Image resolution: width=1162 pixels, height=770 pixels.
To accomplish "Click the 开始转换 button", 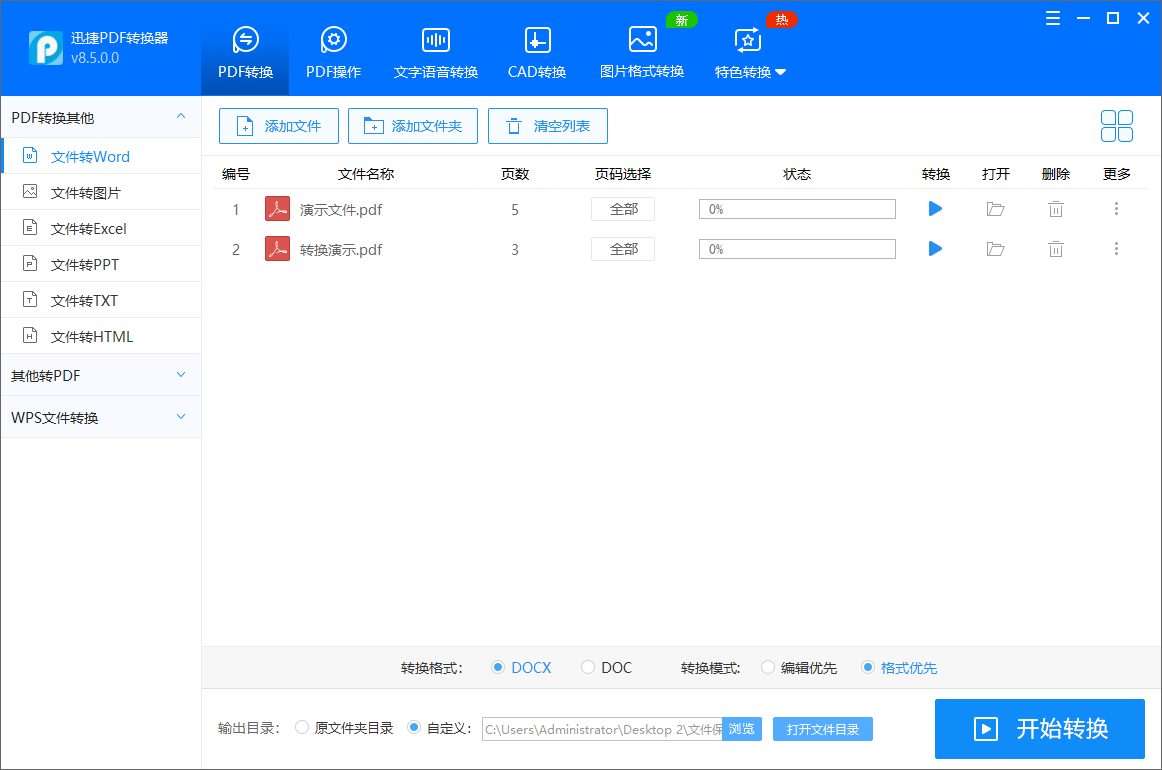I will tap(1040, 728).
